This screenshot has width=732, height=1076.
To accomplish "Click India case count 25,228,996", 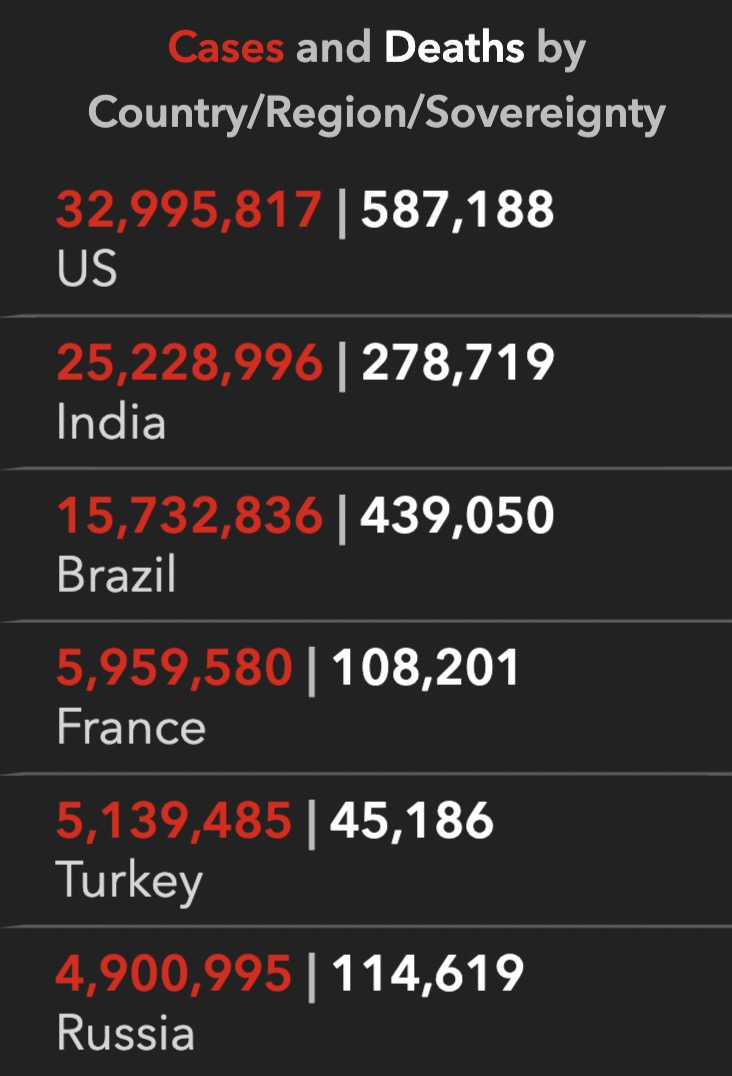I will click(190, 363).
